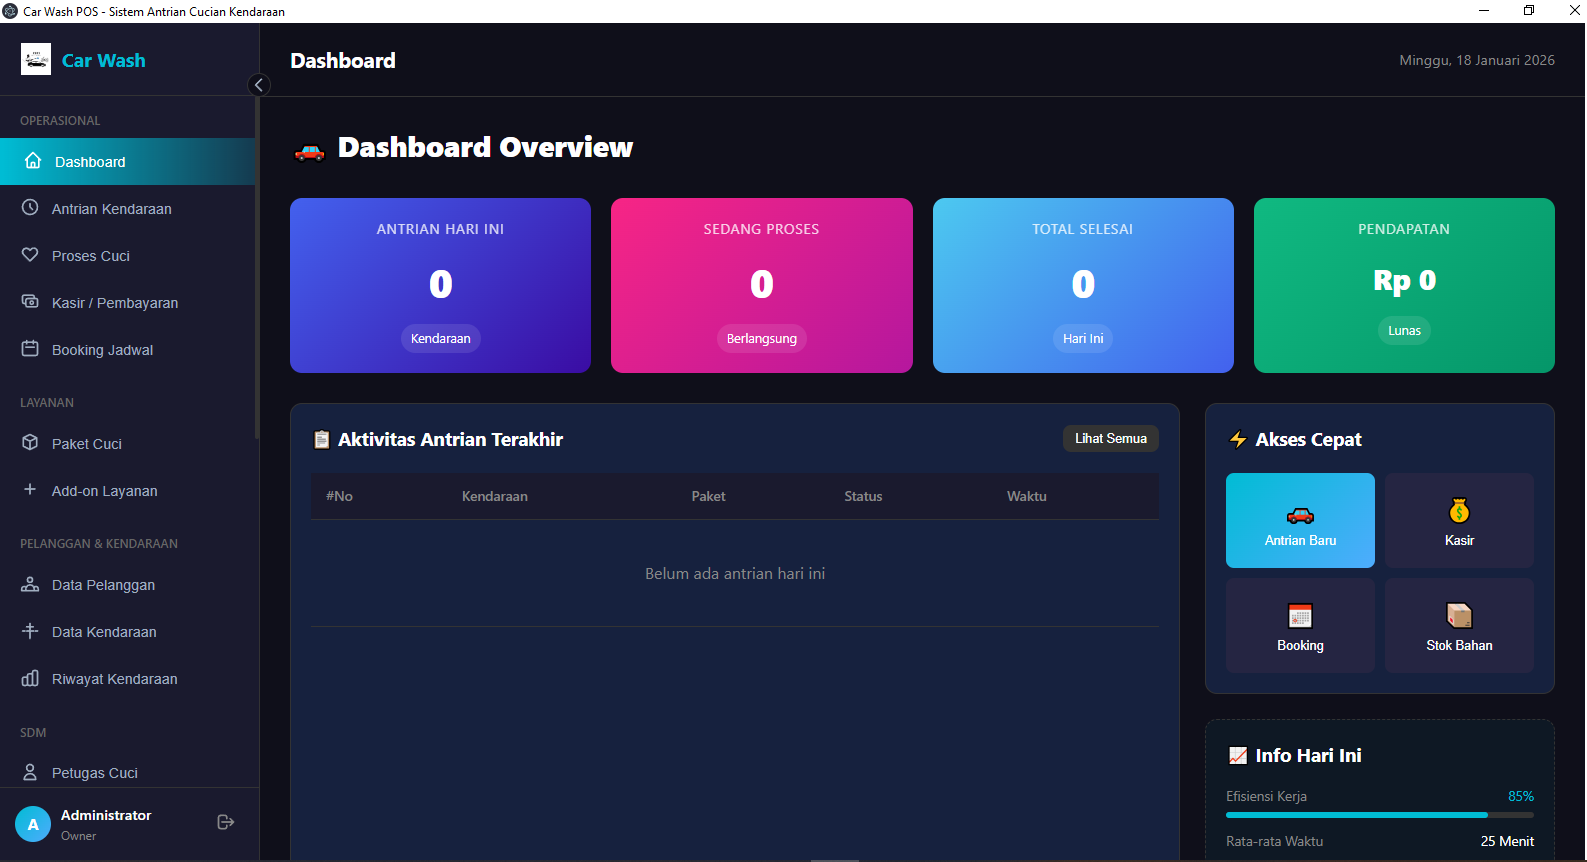Click the Antrian Hari Ini stat card
The image size is (1587, 862).
coord(440,285)
